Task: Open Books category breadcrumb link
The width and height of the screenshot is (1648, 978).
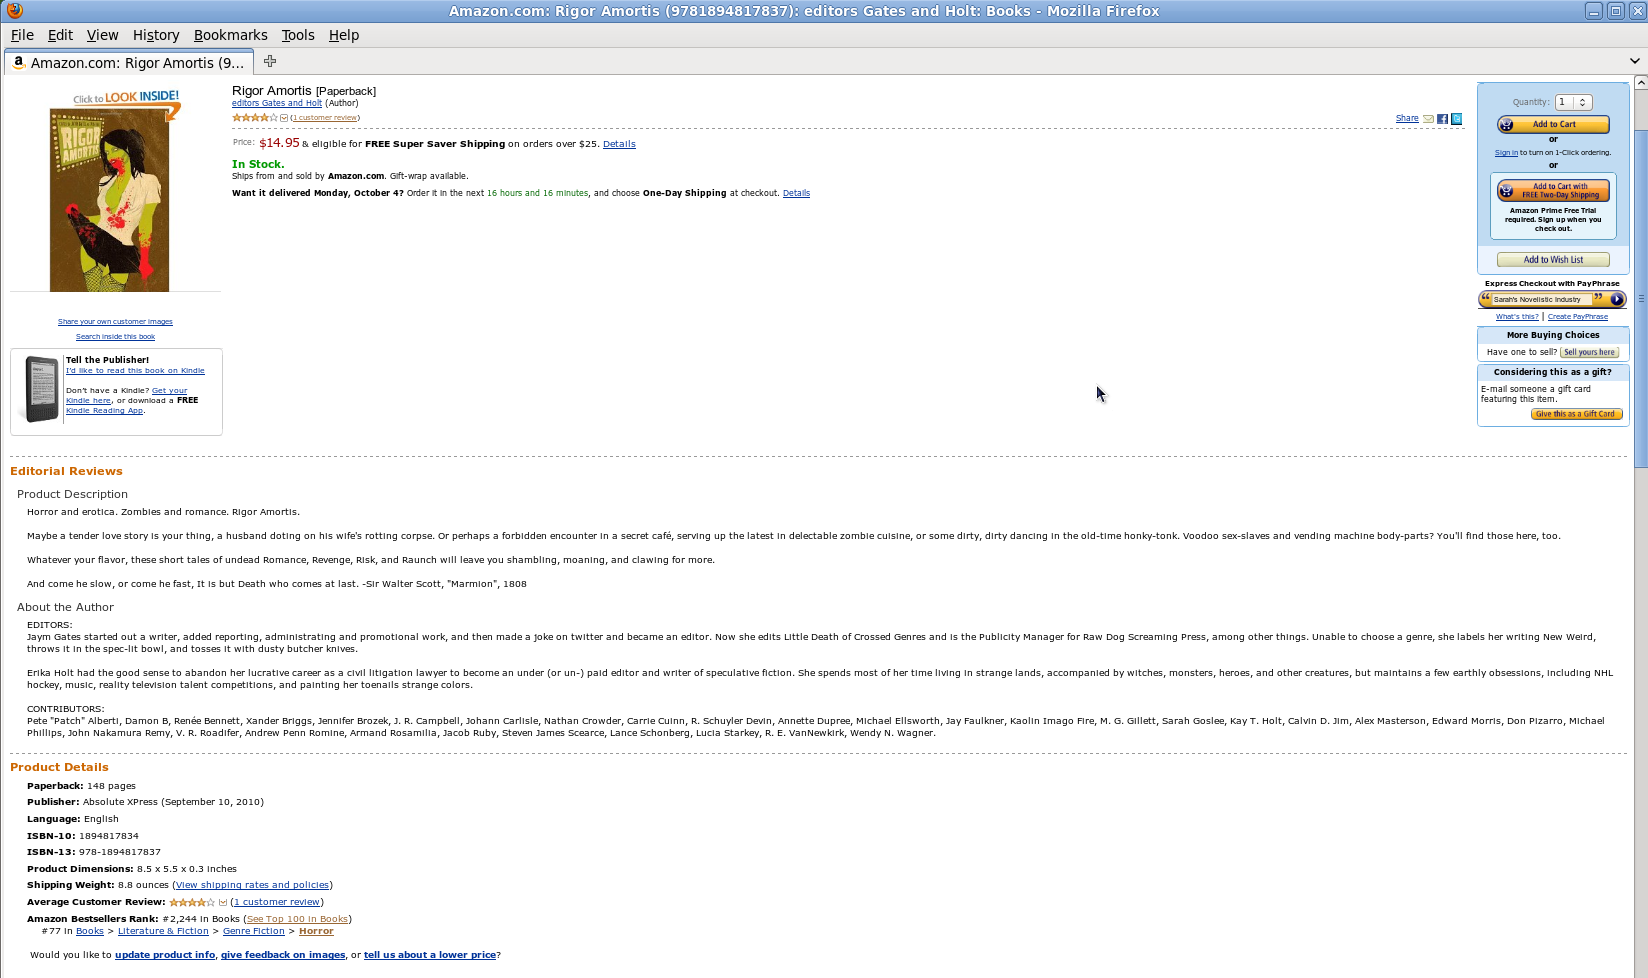Action: (90, 931)
